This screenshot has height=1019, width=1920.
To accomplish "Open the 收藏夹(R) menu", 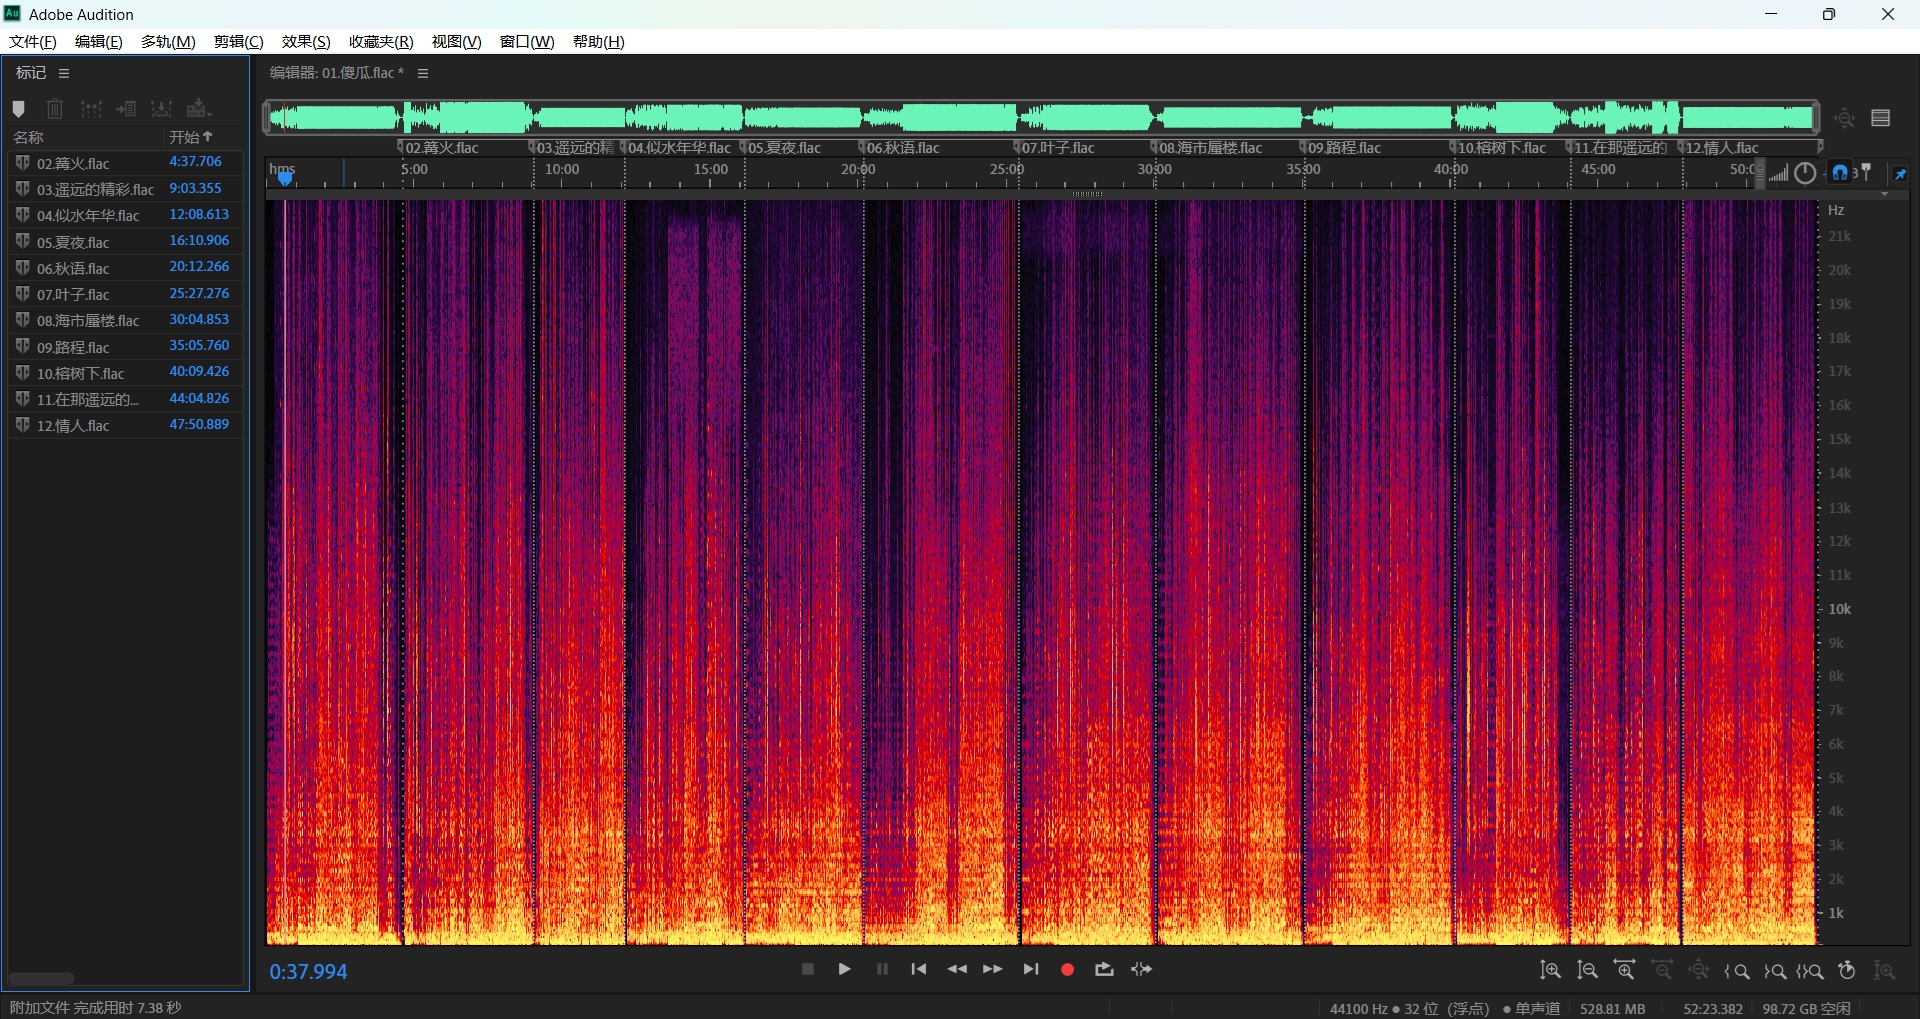I will [380, 41].
